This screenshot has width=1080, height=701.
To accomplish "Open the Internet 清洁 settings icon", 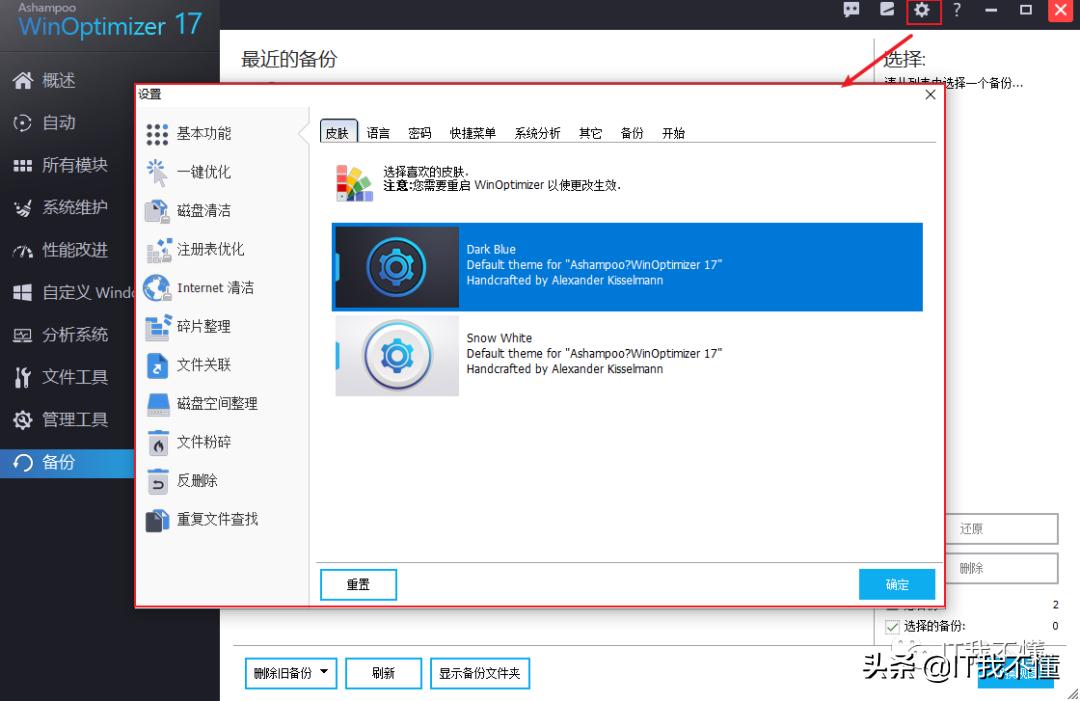I will click(x=158, y=287).
